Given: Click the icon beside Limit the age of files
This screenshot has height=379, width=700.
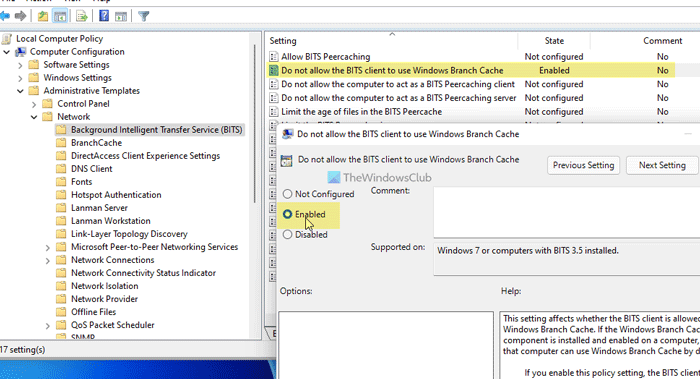Looking at the screenshot, I should [274, 112].
